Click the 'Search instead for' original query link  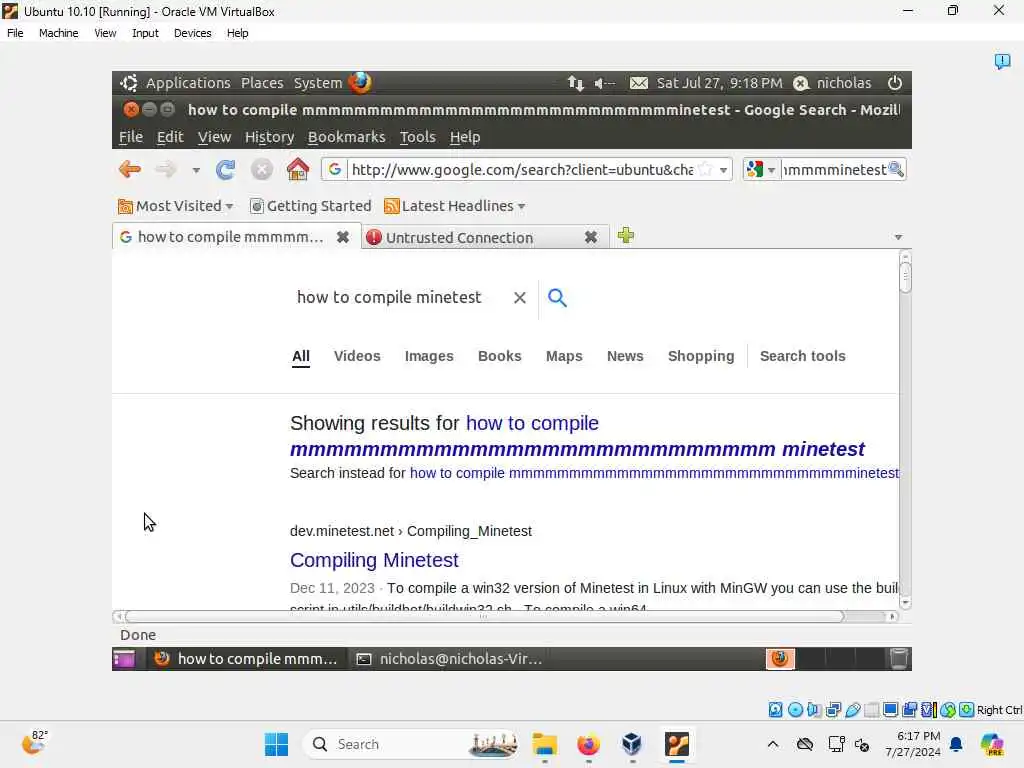[654, 473]
